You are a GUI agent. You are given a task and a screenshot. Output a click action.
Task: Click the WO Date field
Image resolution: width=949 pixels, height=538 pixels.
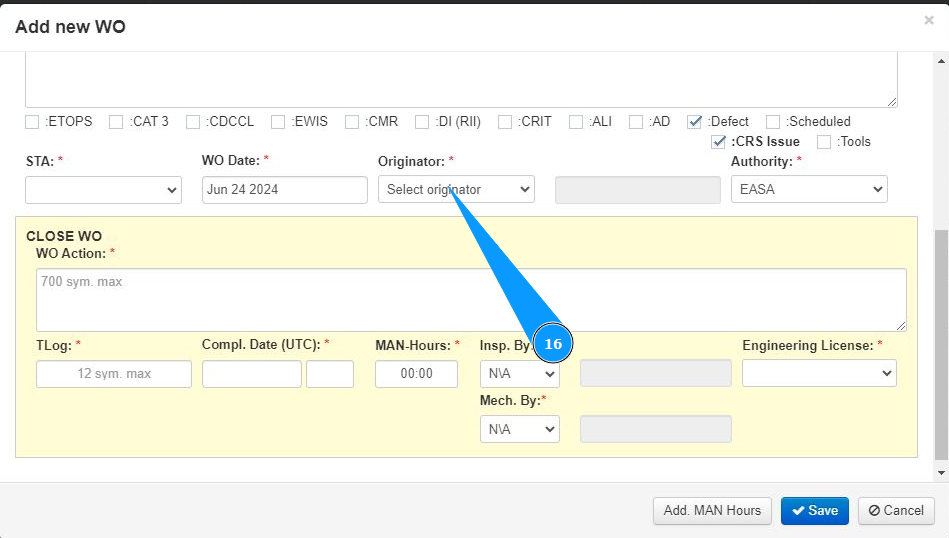click(285, 190)
